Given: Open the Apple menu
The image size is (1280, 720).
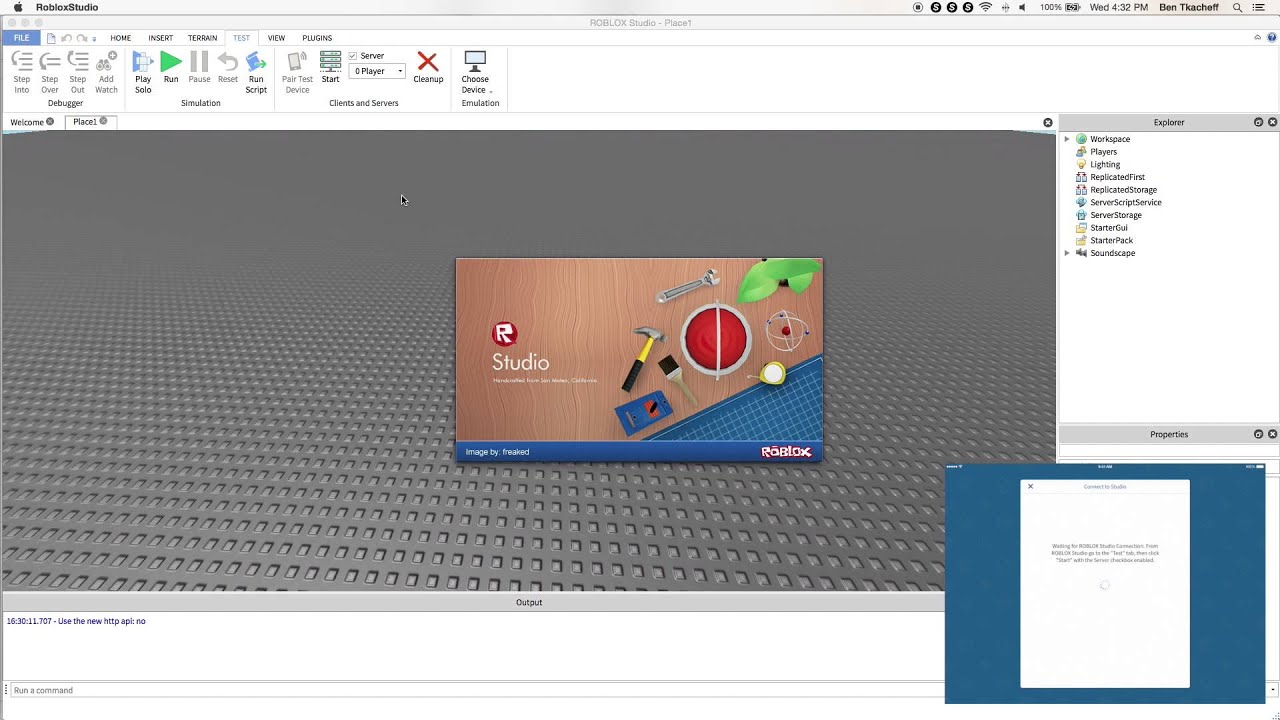Looking at the screenshot, I should (17, 7).
